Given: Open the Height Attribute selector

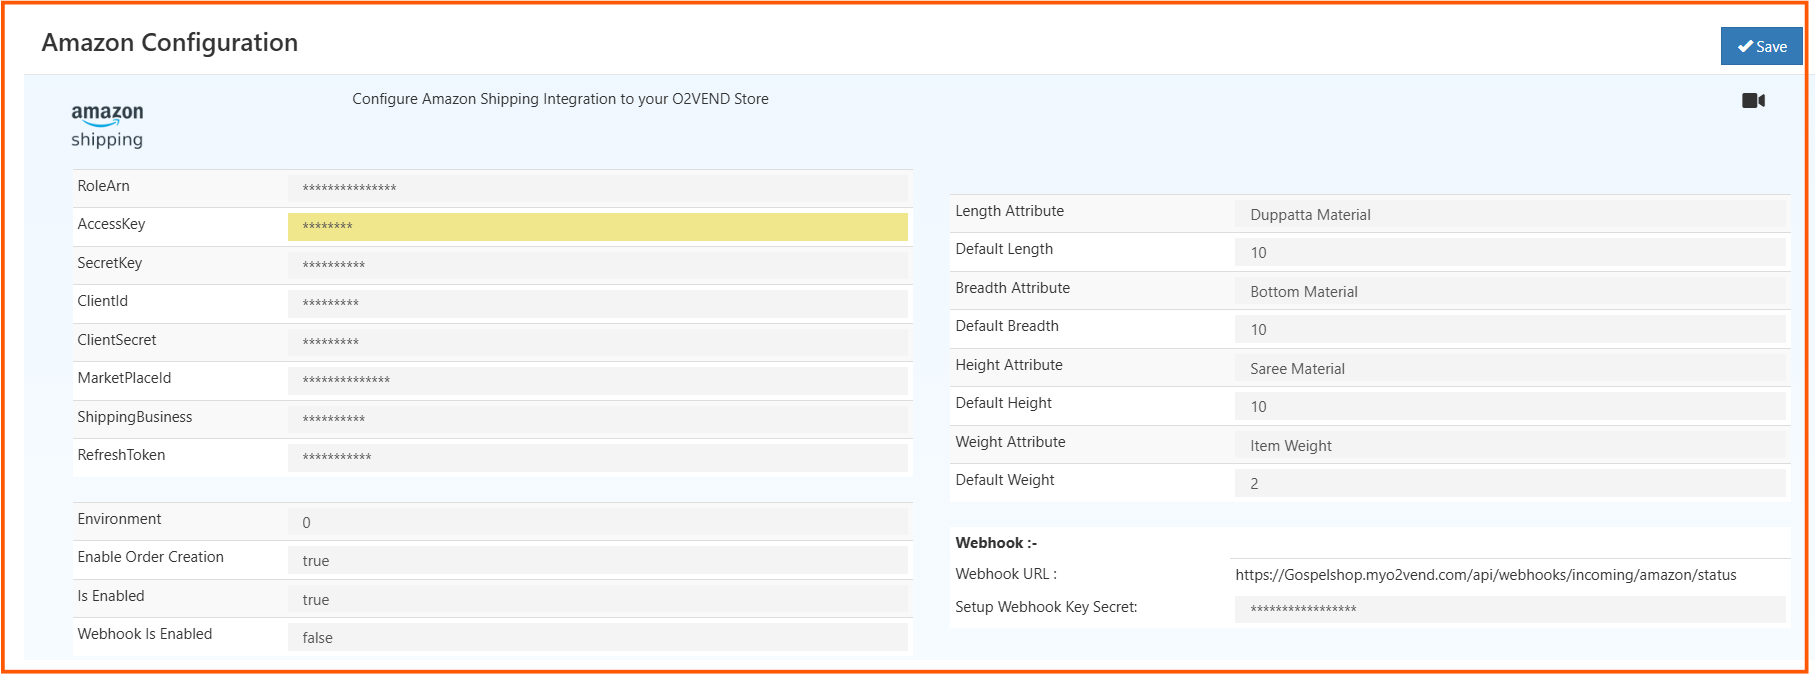Looking at the screenshot, I should tap(1510, 368).
